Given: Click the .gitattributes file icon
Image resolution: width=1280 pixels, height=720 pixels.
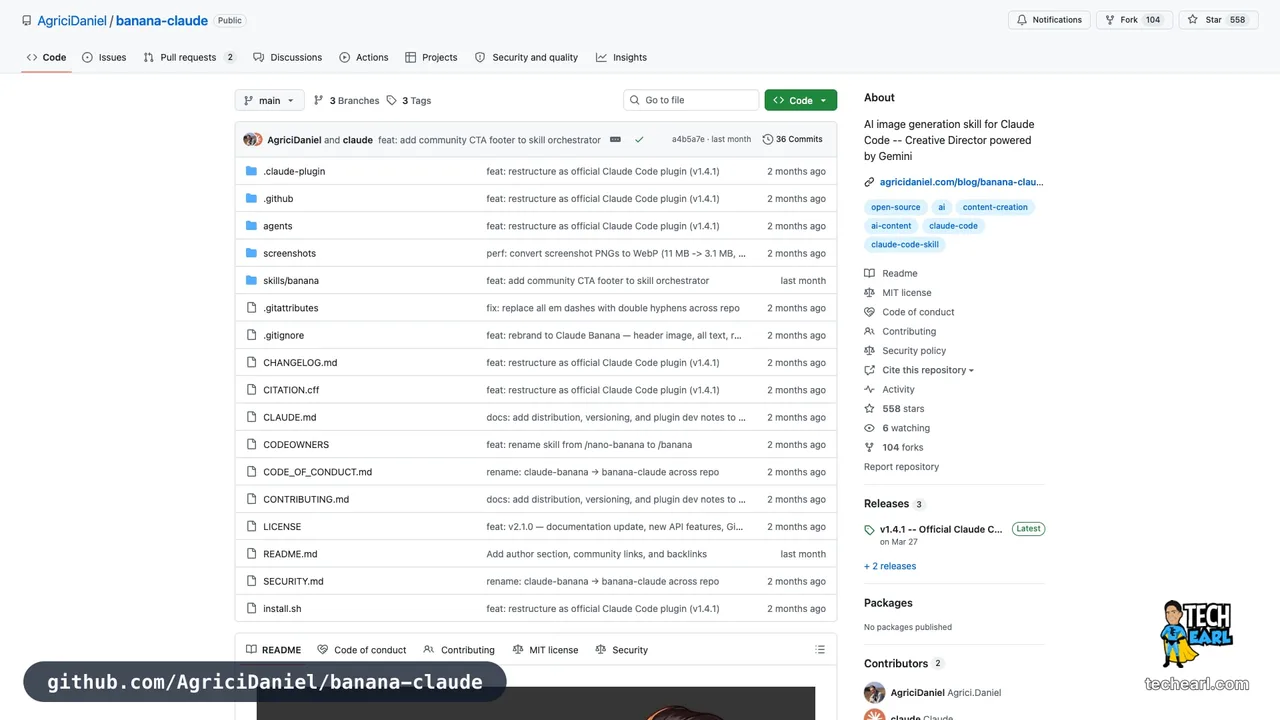Looking at the screenshot, I should point(251,308).
